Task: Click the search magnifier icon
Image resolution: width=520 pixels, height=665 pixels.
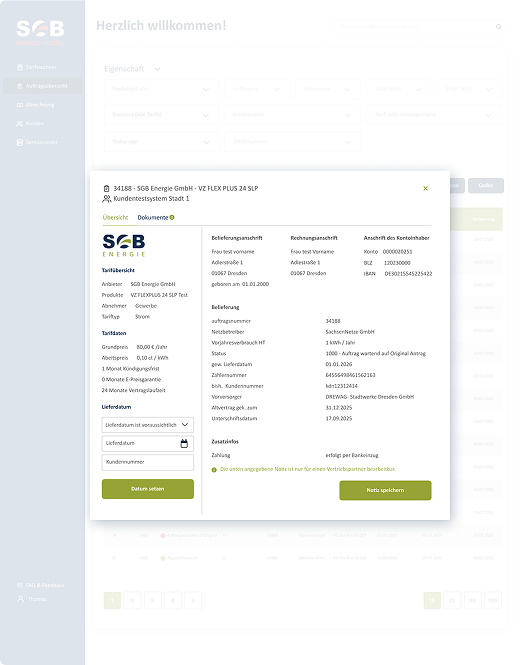Action: point(498,27)
